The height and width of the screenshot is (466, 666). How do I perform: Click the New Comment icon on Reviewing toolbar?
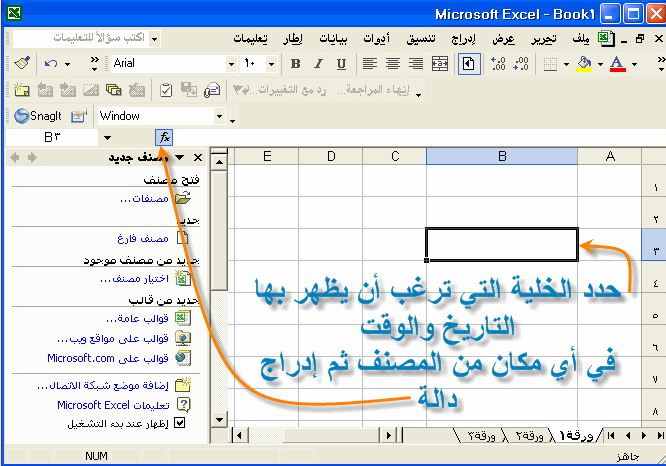pos(22,90)
